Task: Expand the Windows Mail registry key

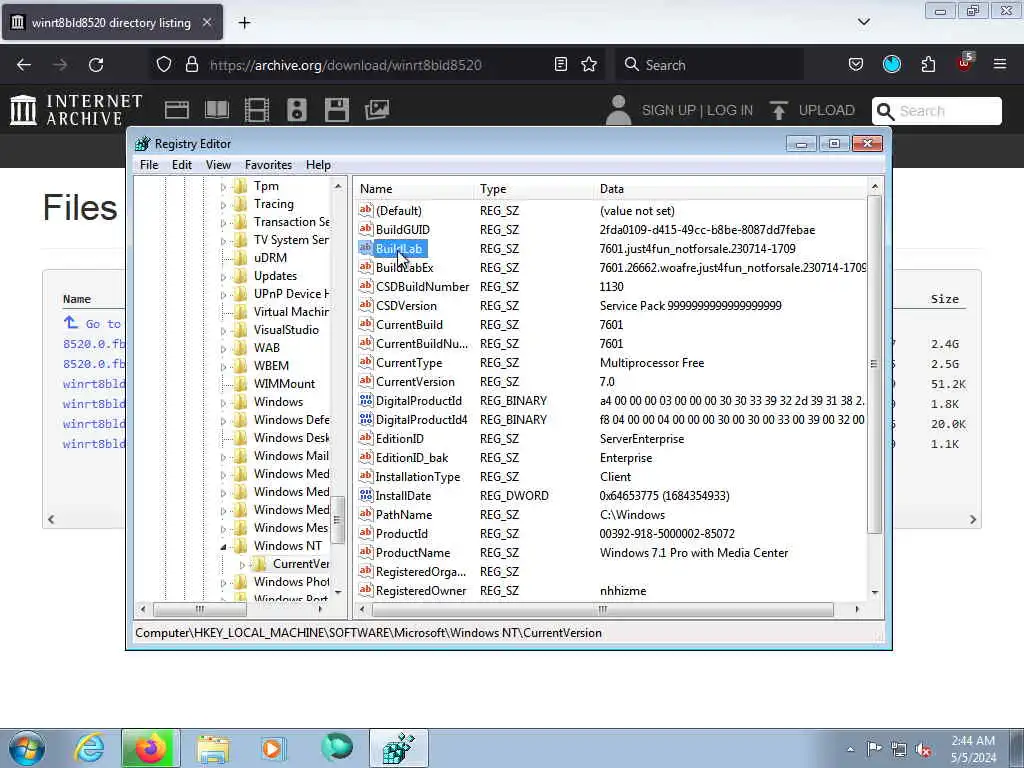Action: [x=223, y=456]
